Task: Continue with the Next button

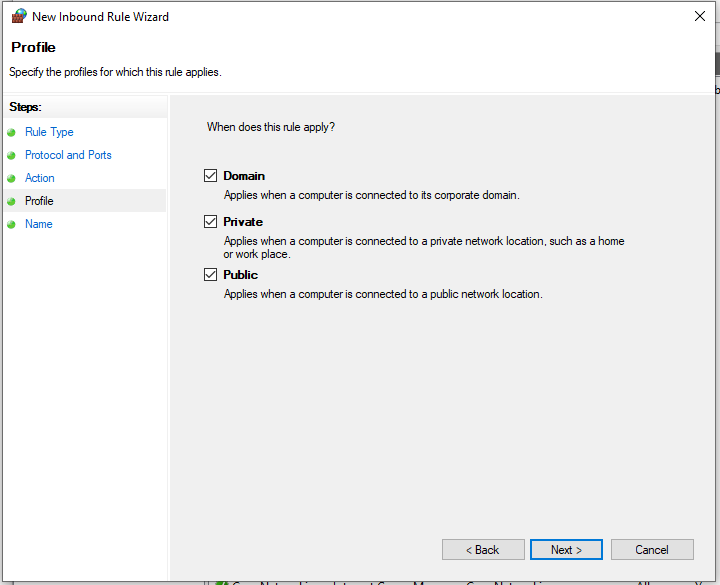Action: coord(566,550)
